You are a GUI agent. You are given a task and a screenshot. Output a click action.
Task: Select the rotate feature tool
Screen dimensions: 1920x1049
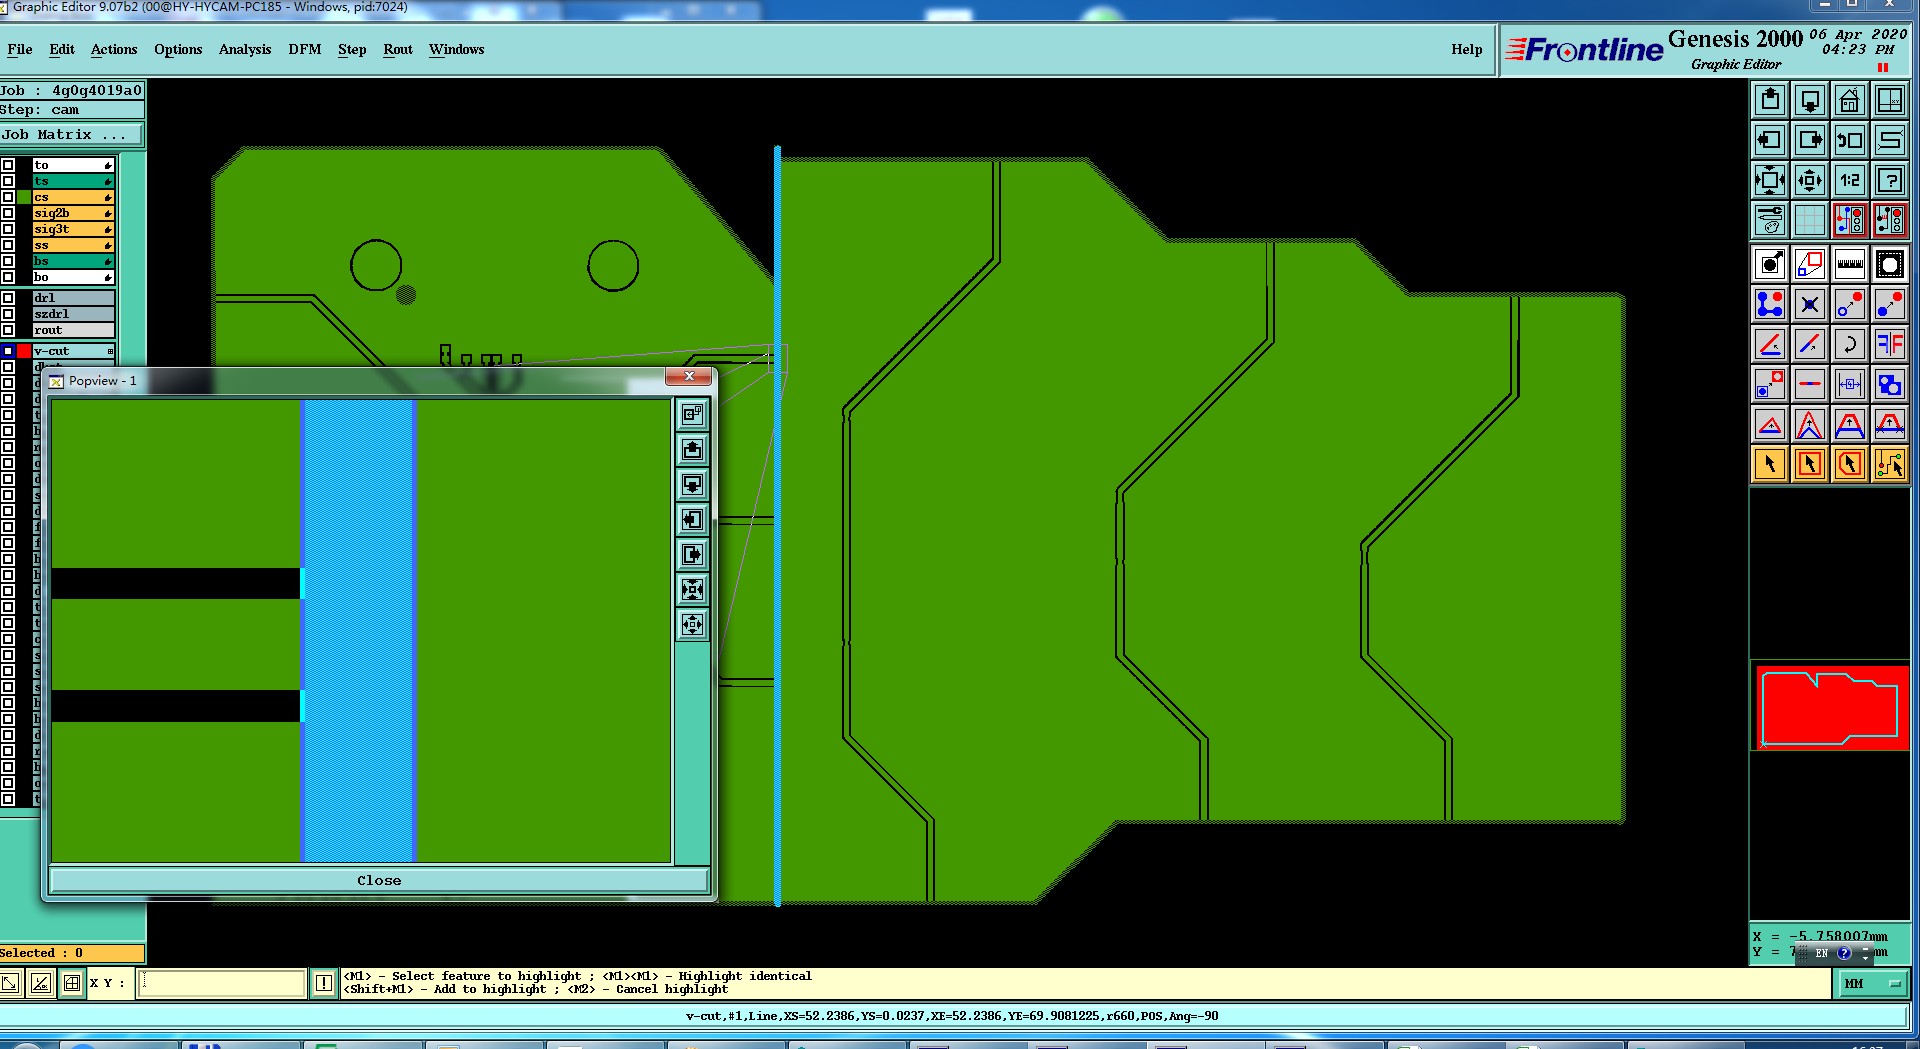pos(1849,344)
